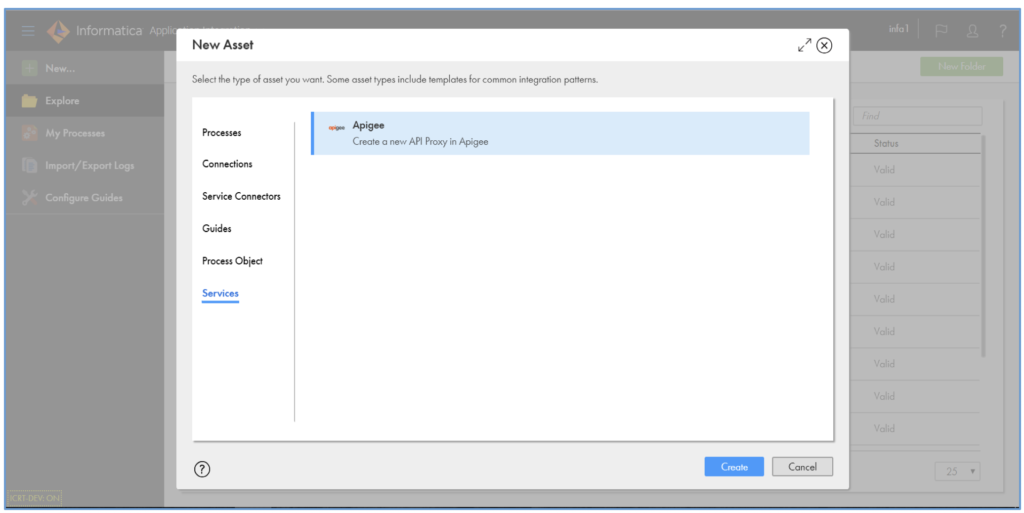1024x513 pixels.
Task: Expand the New Asset dialog to full size
Action: point(804,45)
